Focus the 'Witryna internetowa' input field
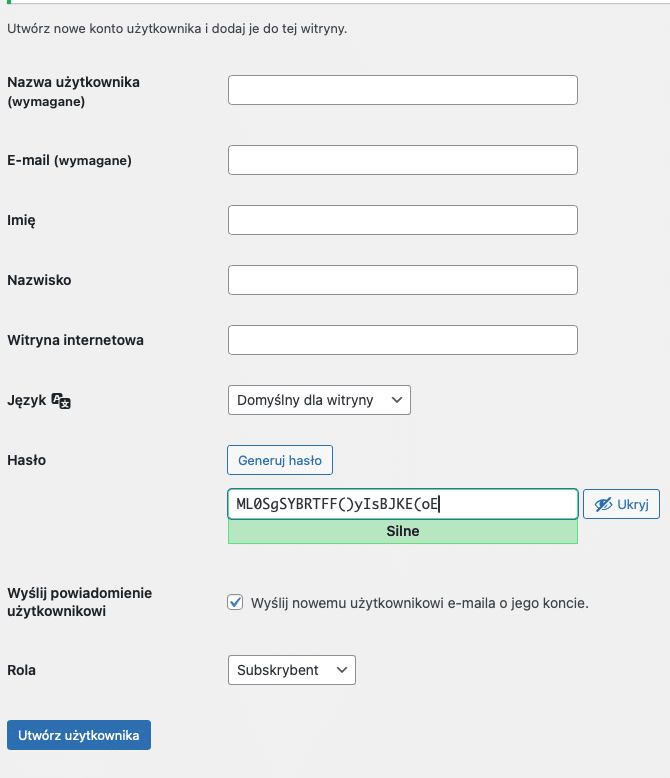Screen dimensions: 670x778 pos(402,340)
